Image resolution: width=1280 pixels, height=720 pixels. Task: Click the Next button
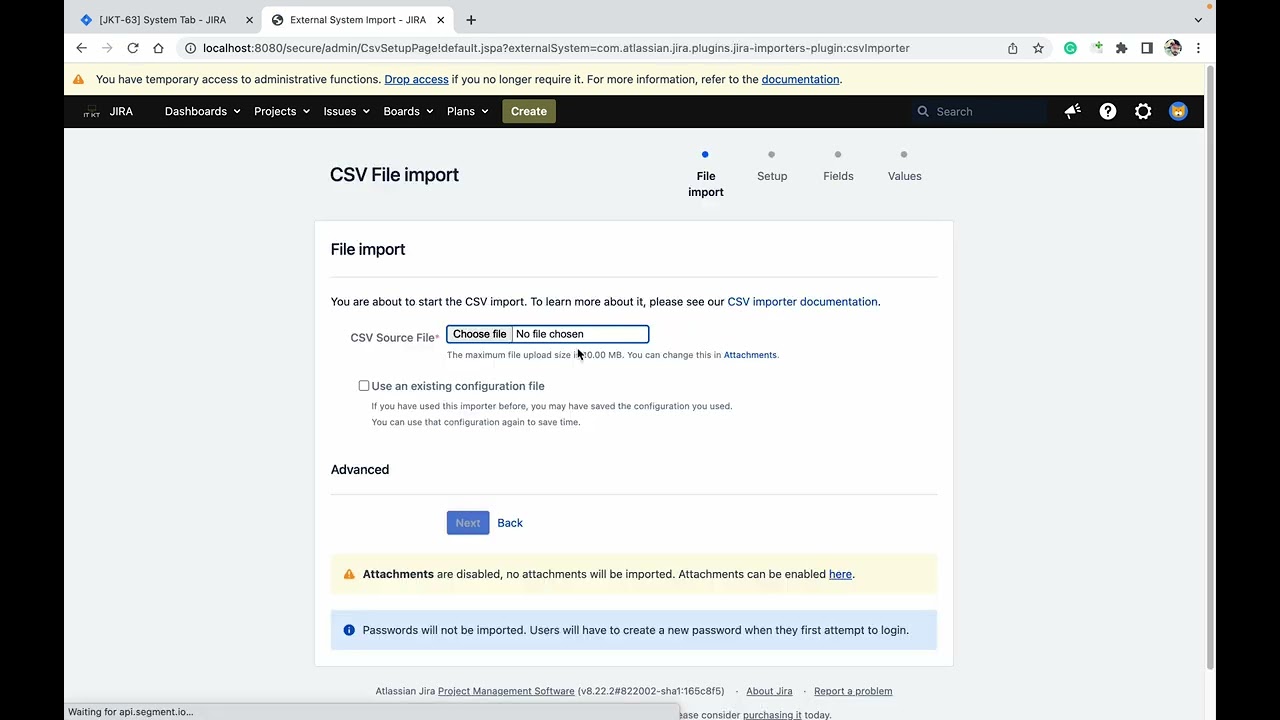click(x=468, y=523)
